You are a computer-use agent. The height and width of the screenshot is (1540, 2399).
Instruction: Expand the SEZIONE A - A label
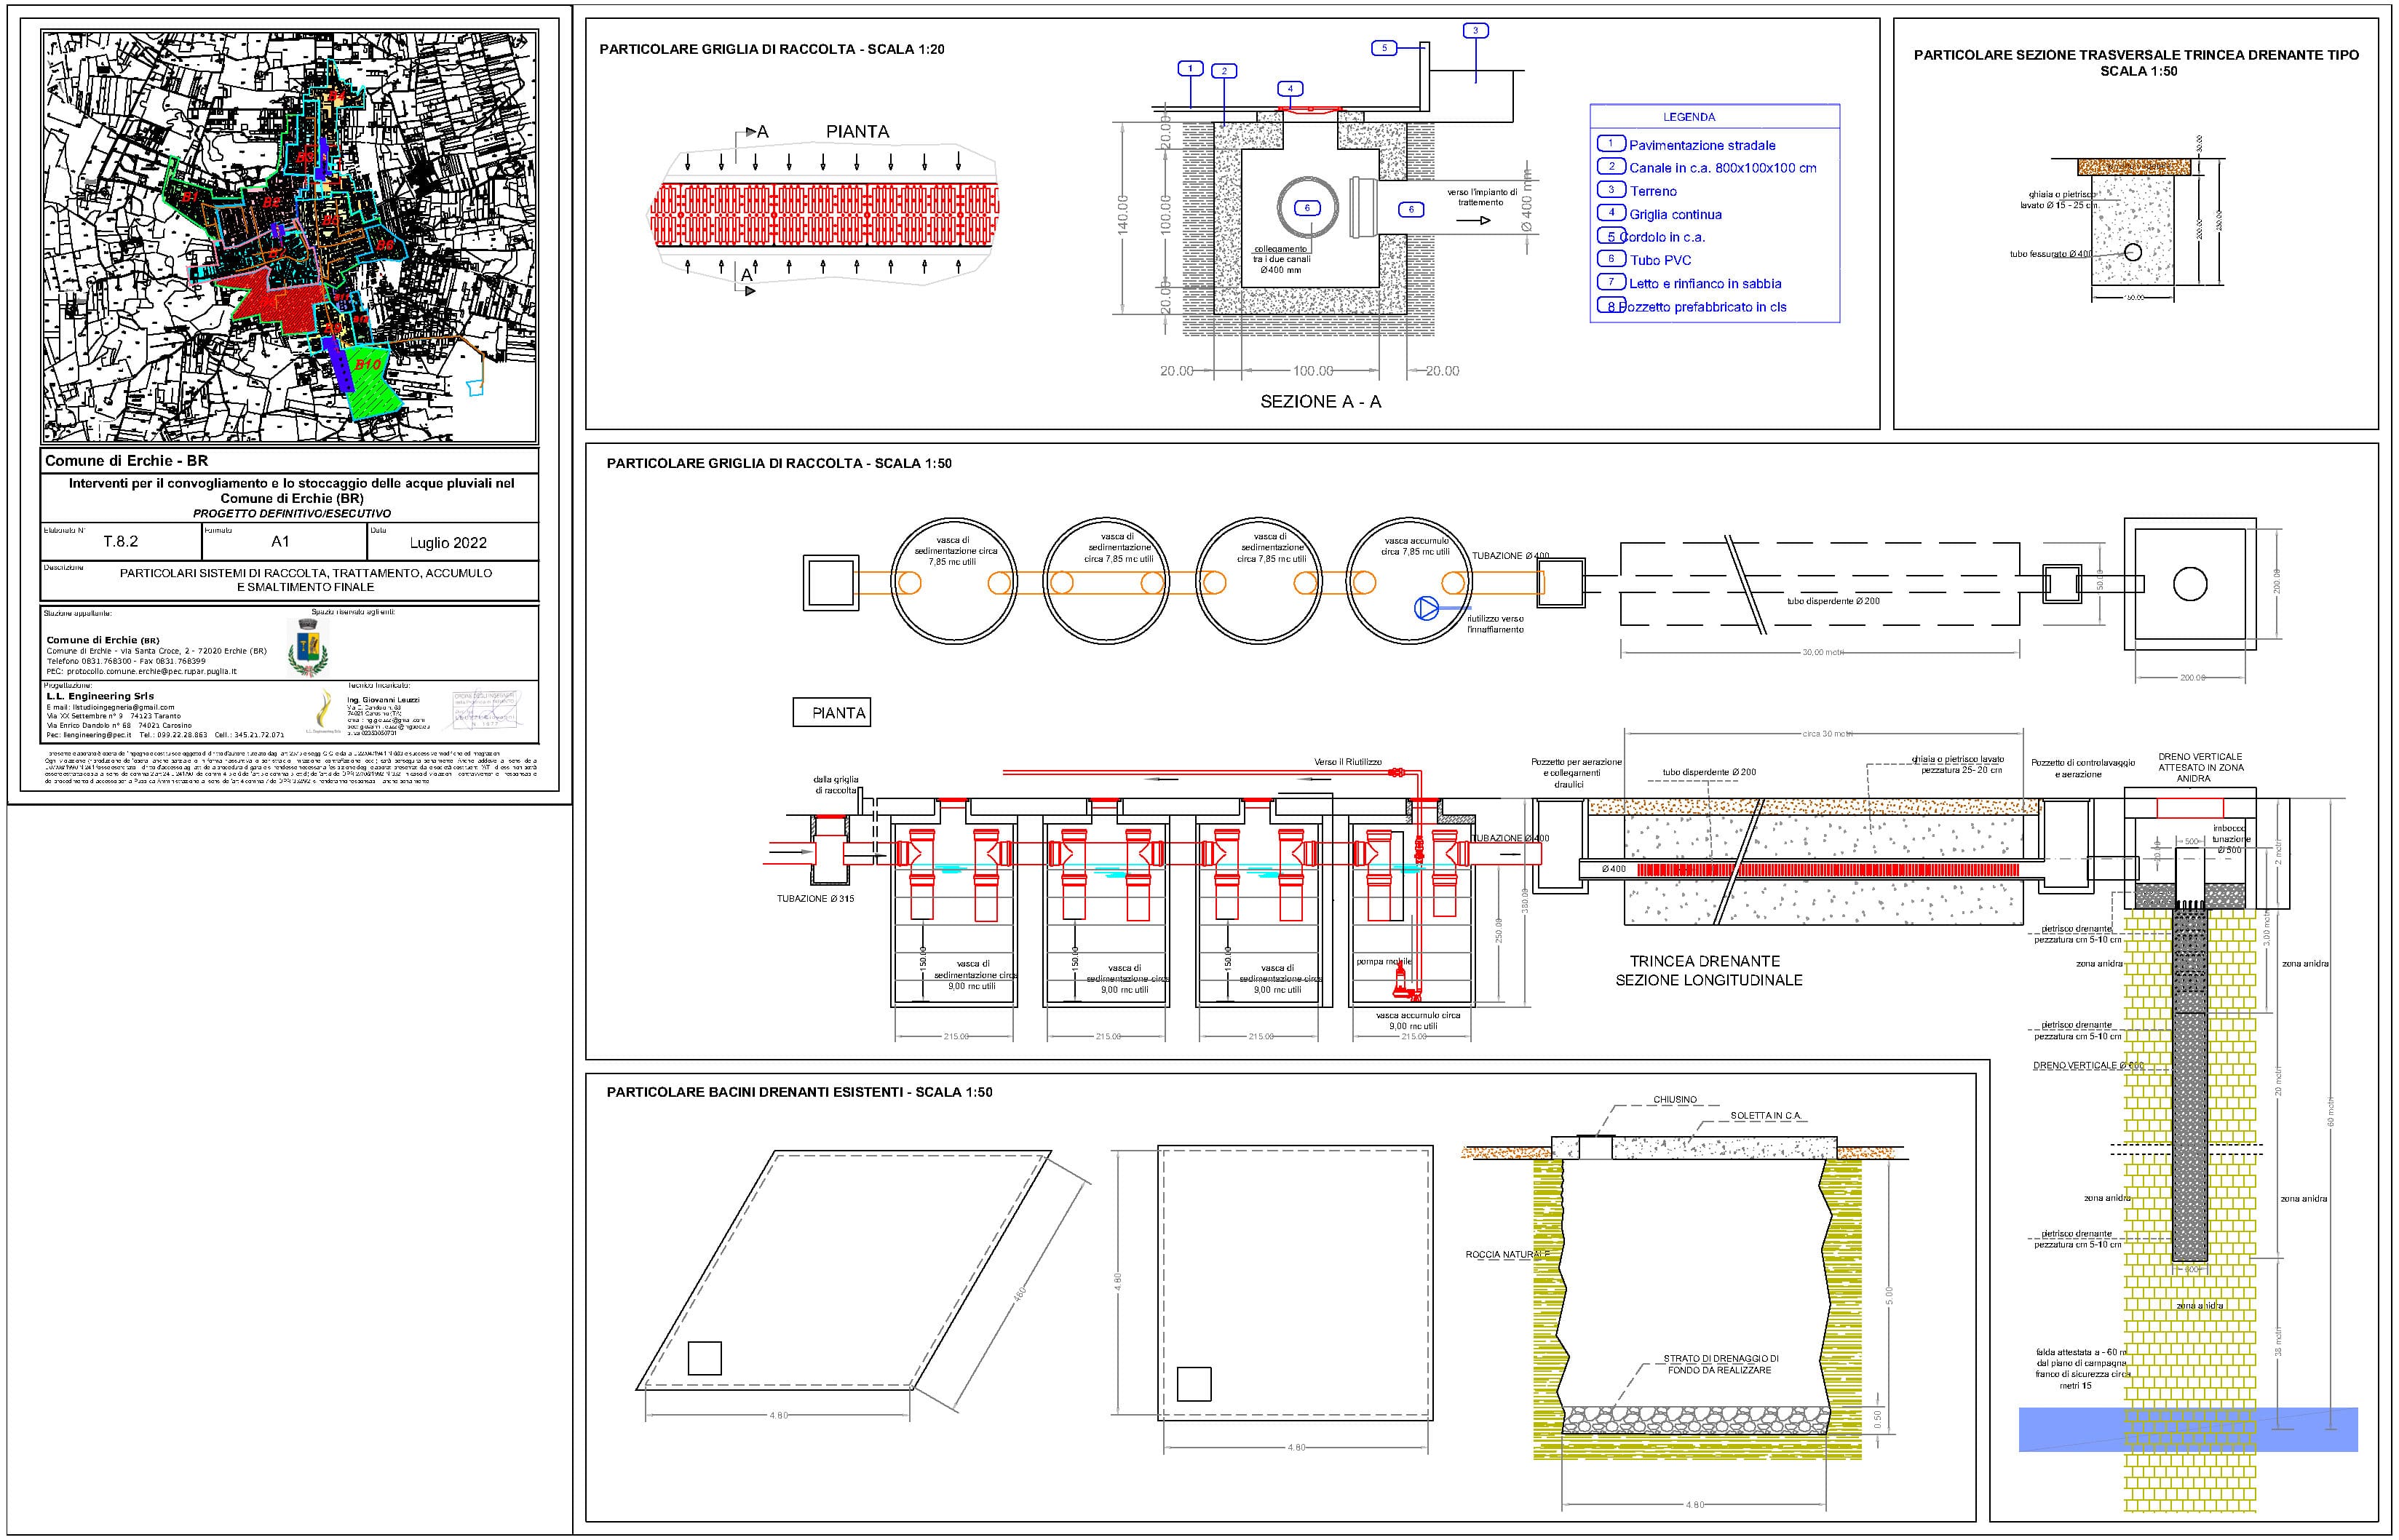[x=1322, y=403]
